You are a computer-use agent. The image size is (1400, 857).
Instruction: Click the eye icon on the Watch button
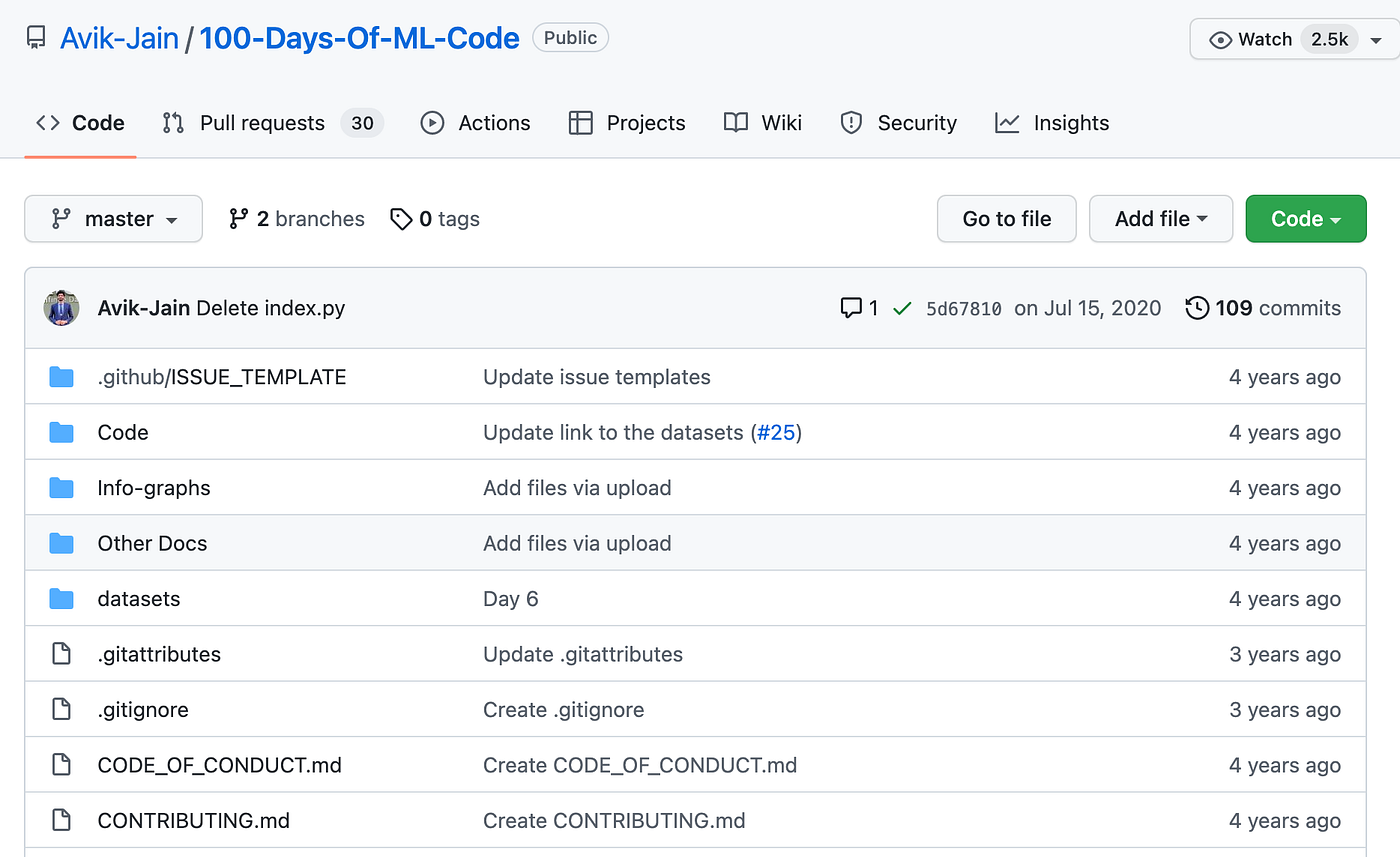click(1220, 39)
